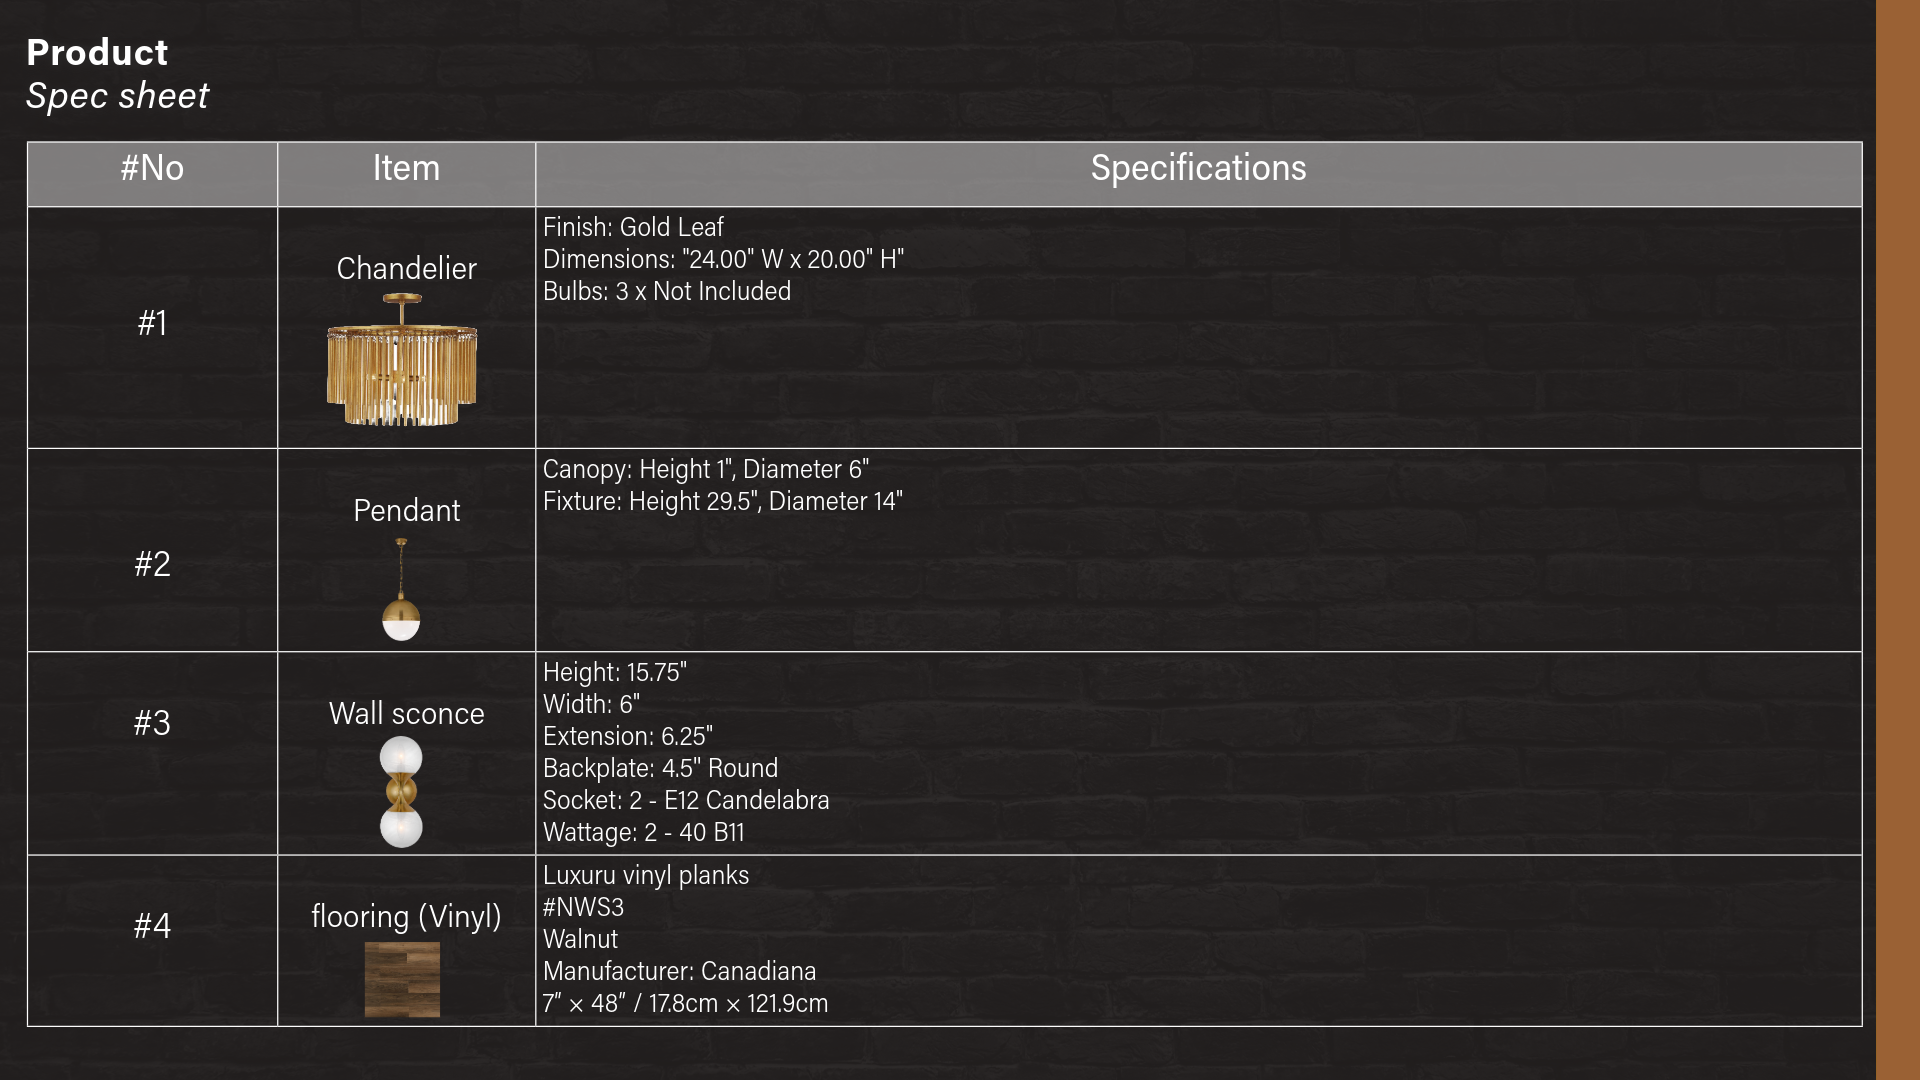Click the #2 row number cell
1920x1080 pixels.
[x=152, y=564]
